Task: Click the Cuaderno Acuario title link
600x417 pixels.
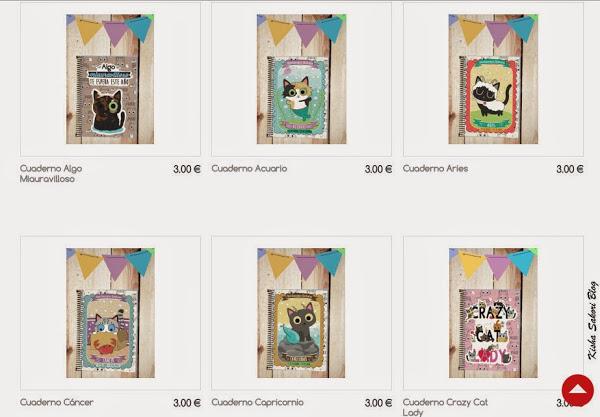Action: tap(249, 169)
